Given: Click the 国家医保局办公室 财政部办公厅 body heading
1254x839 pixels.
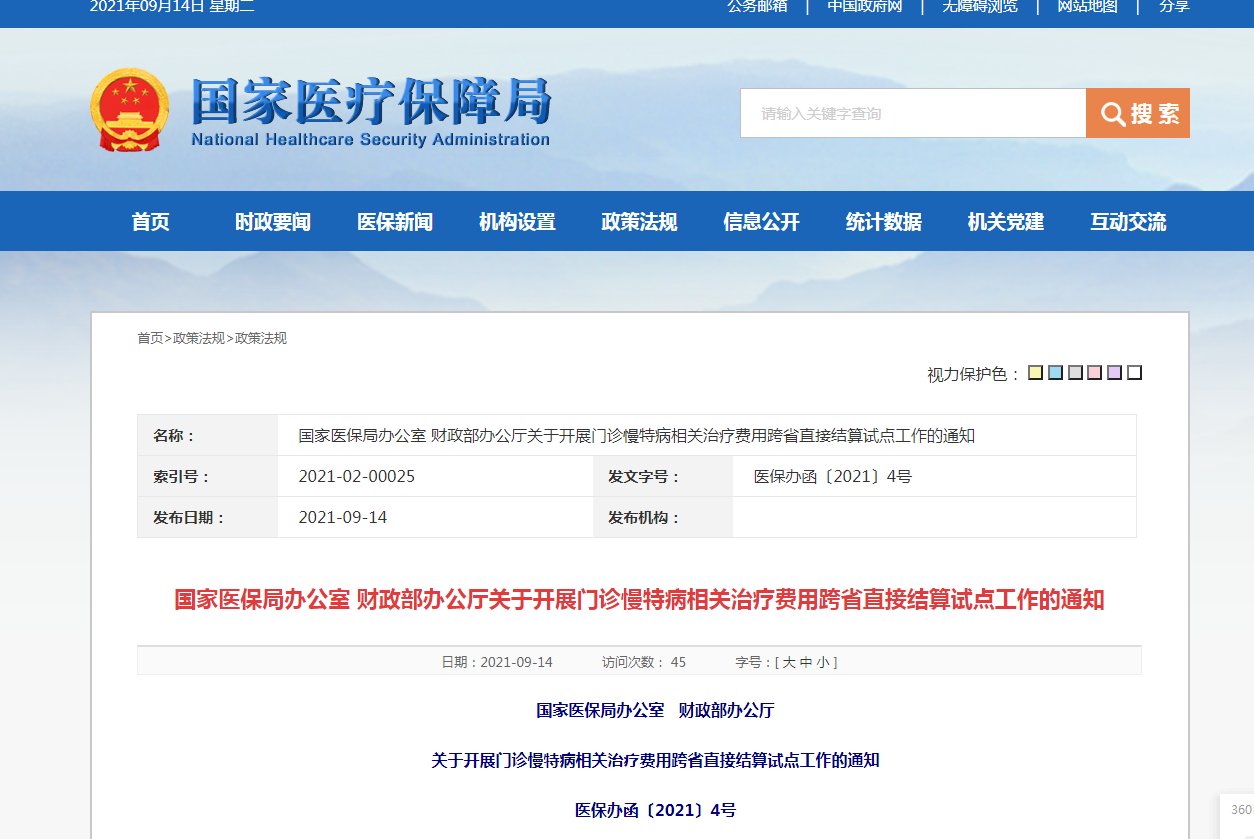Looking at the screenshot, I should click(655, 710).
